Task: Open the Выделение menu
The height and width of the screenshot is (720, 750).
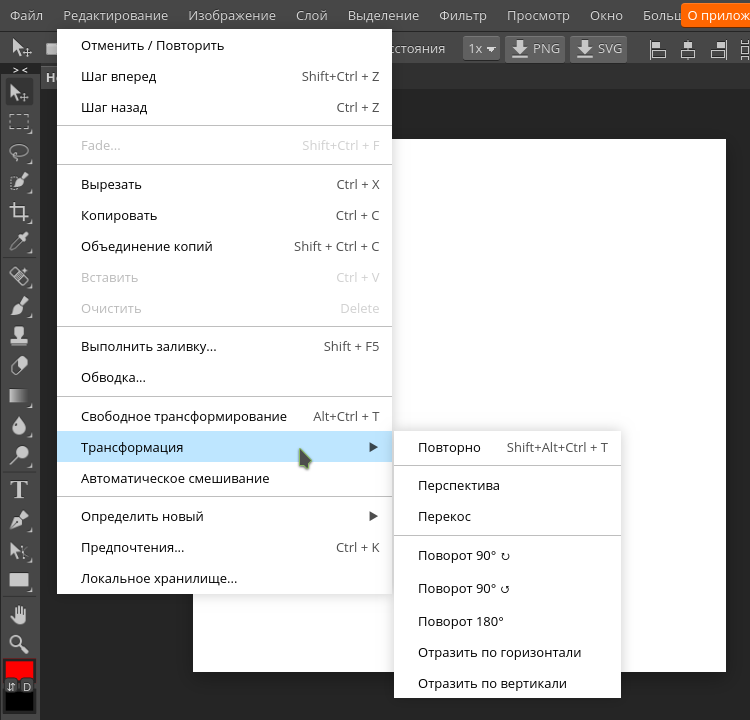Action: (383, 16)
